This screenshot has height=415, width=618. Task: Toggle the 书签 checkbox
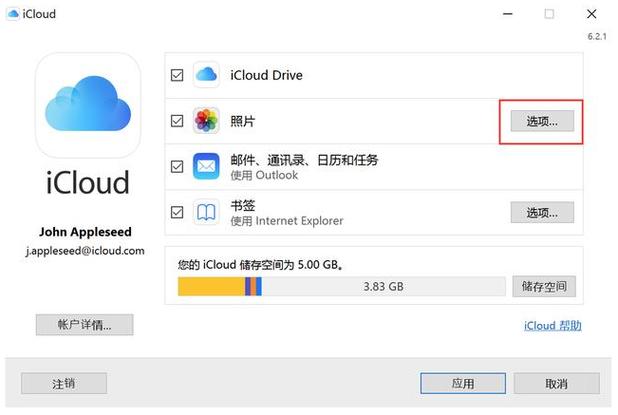point(177,212)
